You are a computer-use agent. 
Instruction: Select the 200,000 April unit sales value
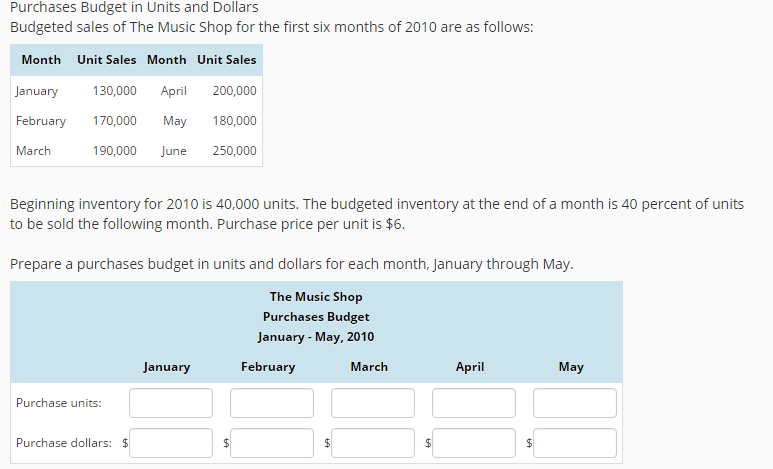pos(234,91)
